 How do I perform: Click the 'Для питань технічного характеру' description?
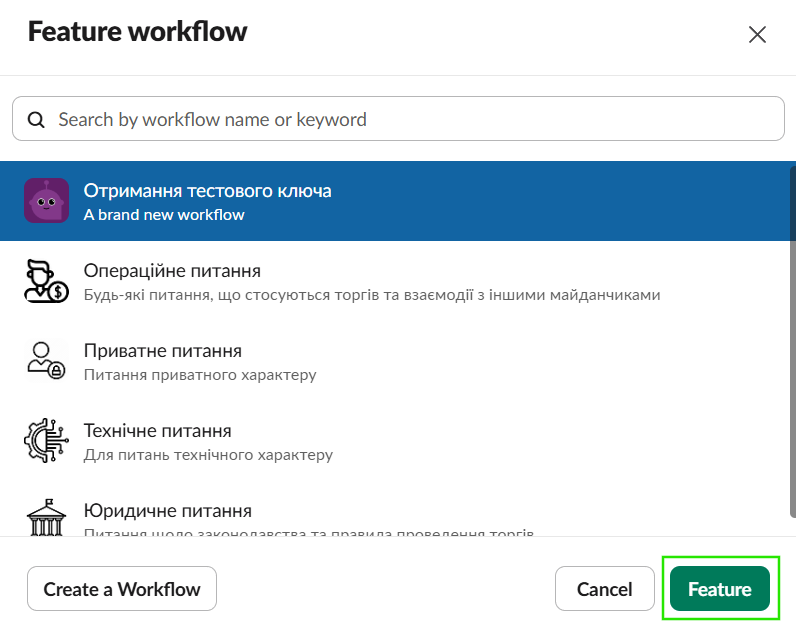(x=208, y=455)
